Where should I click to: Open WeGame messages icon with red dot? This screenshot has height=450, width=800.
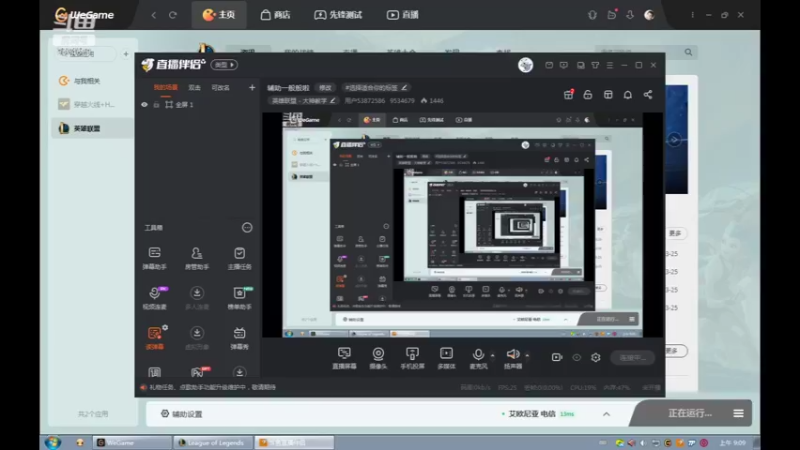612,15
